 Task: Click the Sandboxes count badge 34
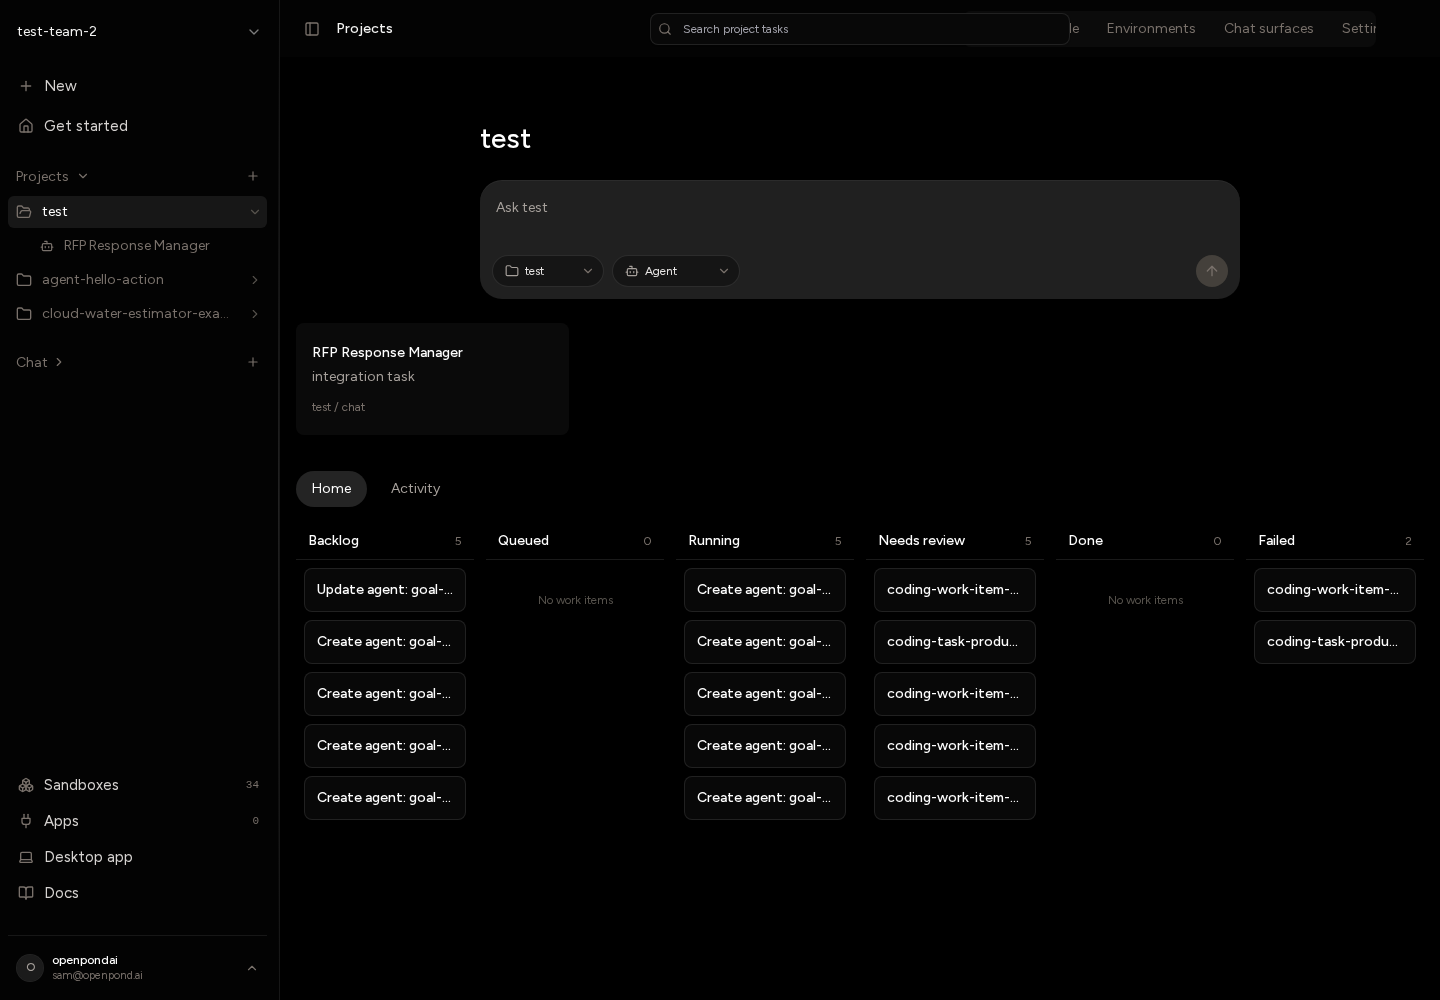(252, 785)
